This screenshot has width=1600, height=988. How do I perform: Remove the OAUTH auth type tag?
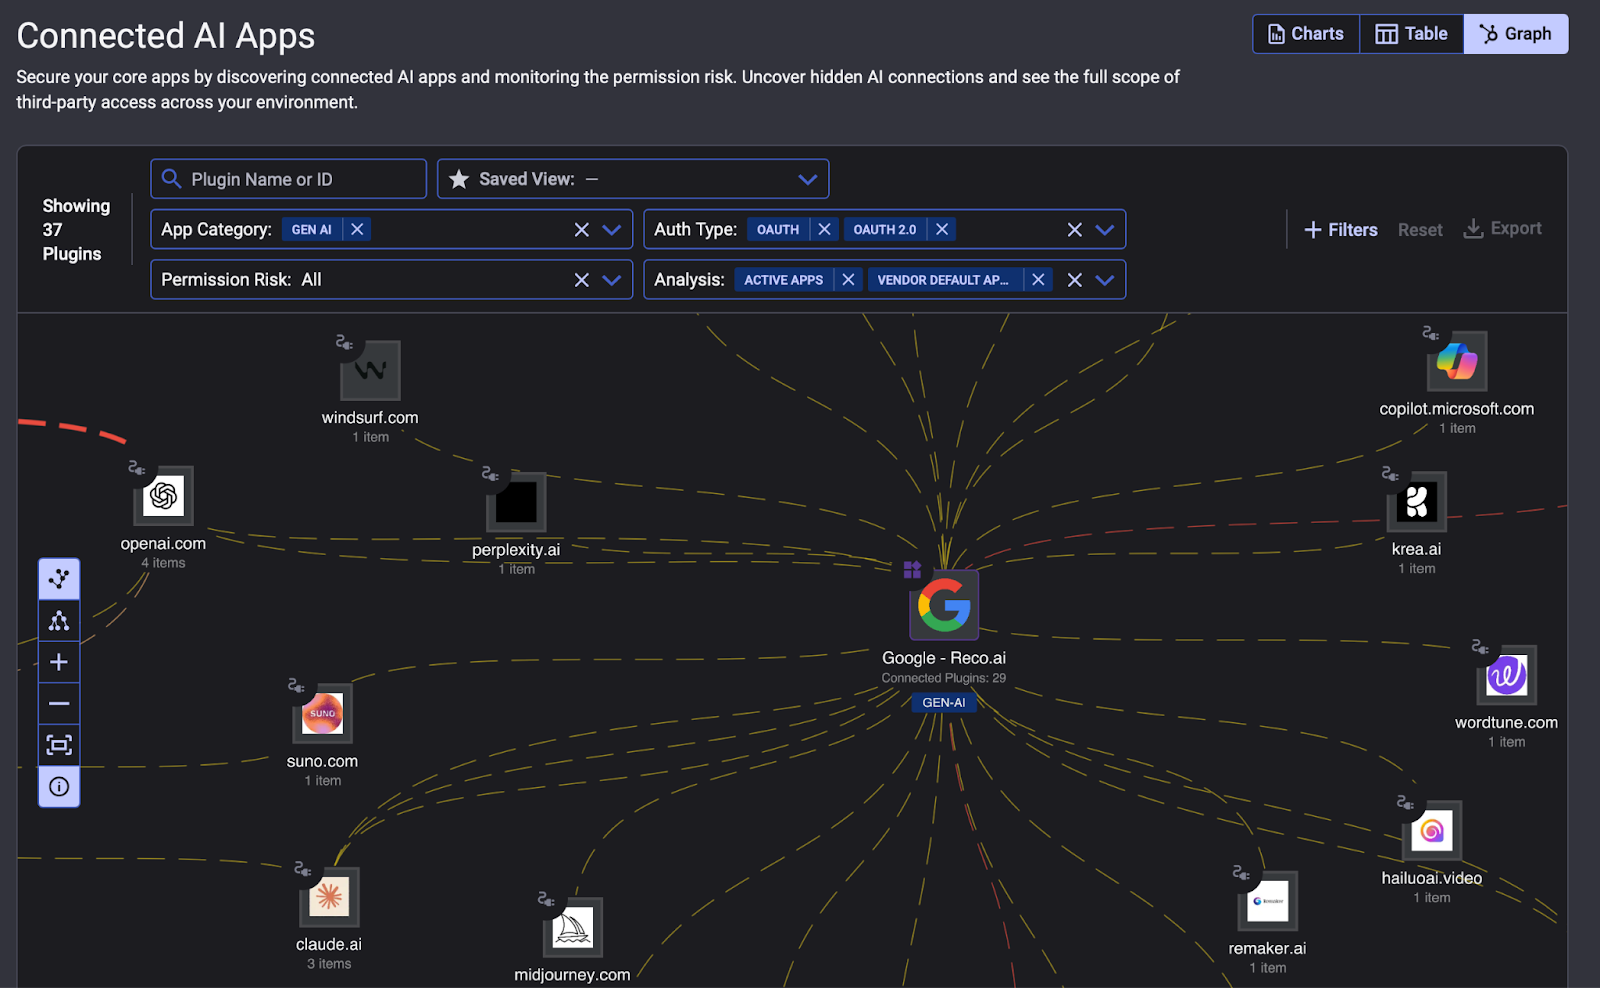tap(824, 229)
